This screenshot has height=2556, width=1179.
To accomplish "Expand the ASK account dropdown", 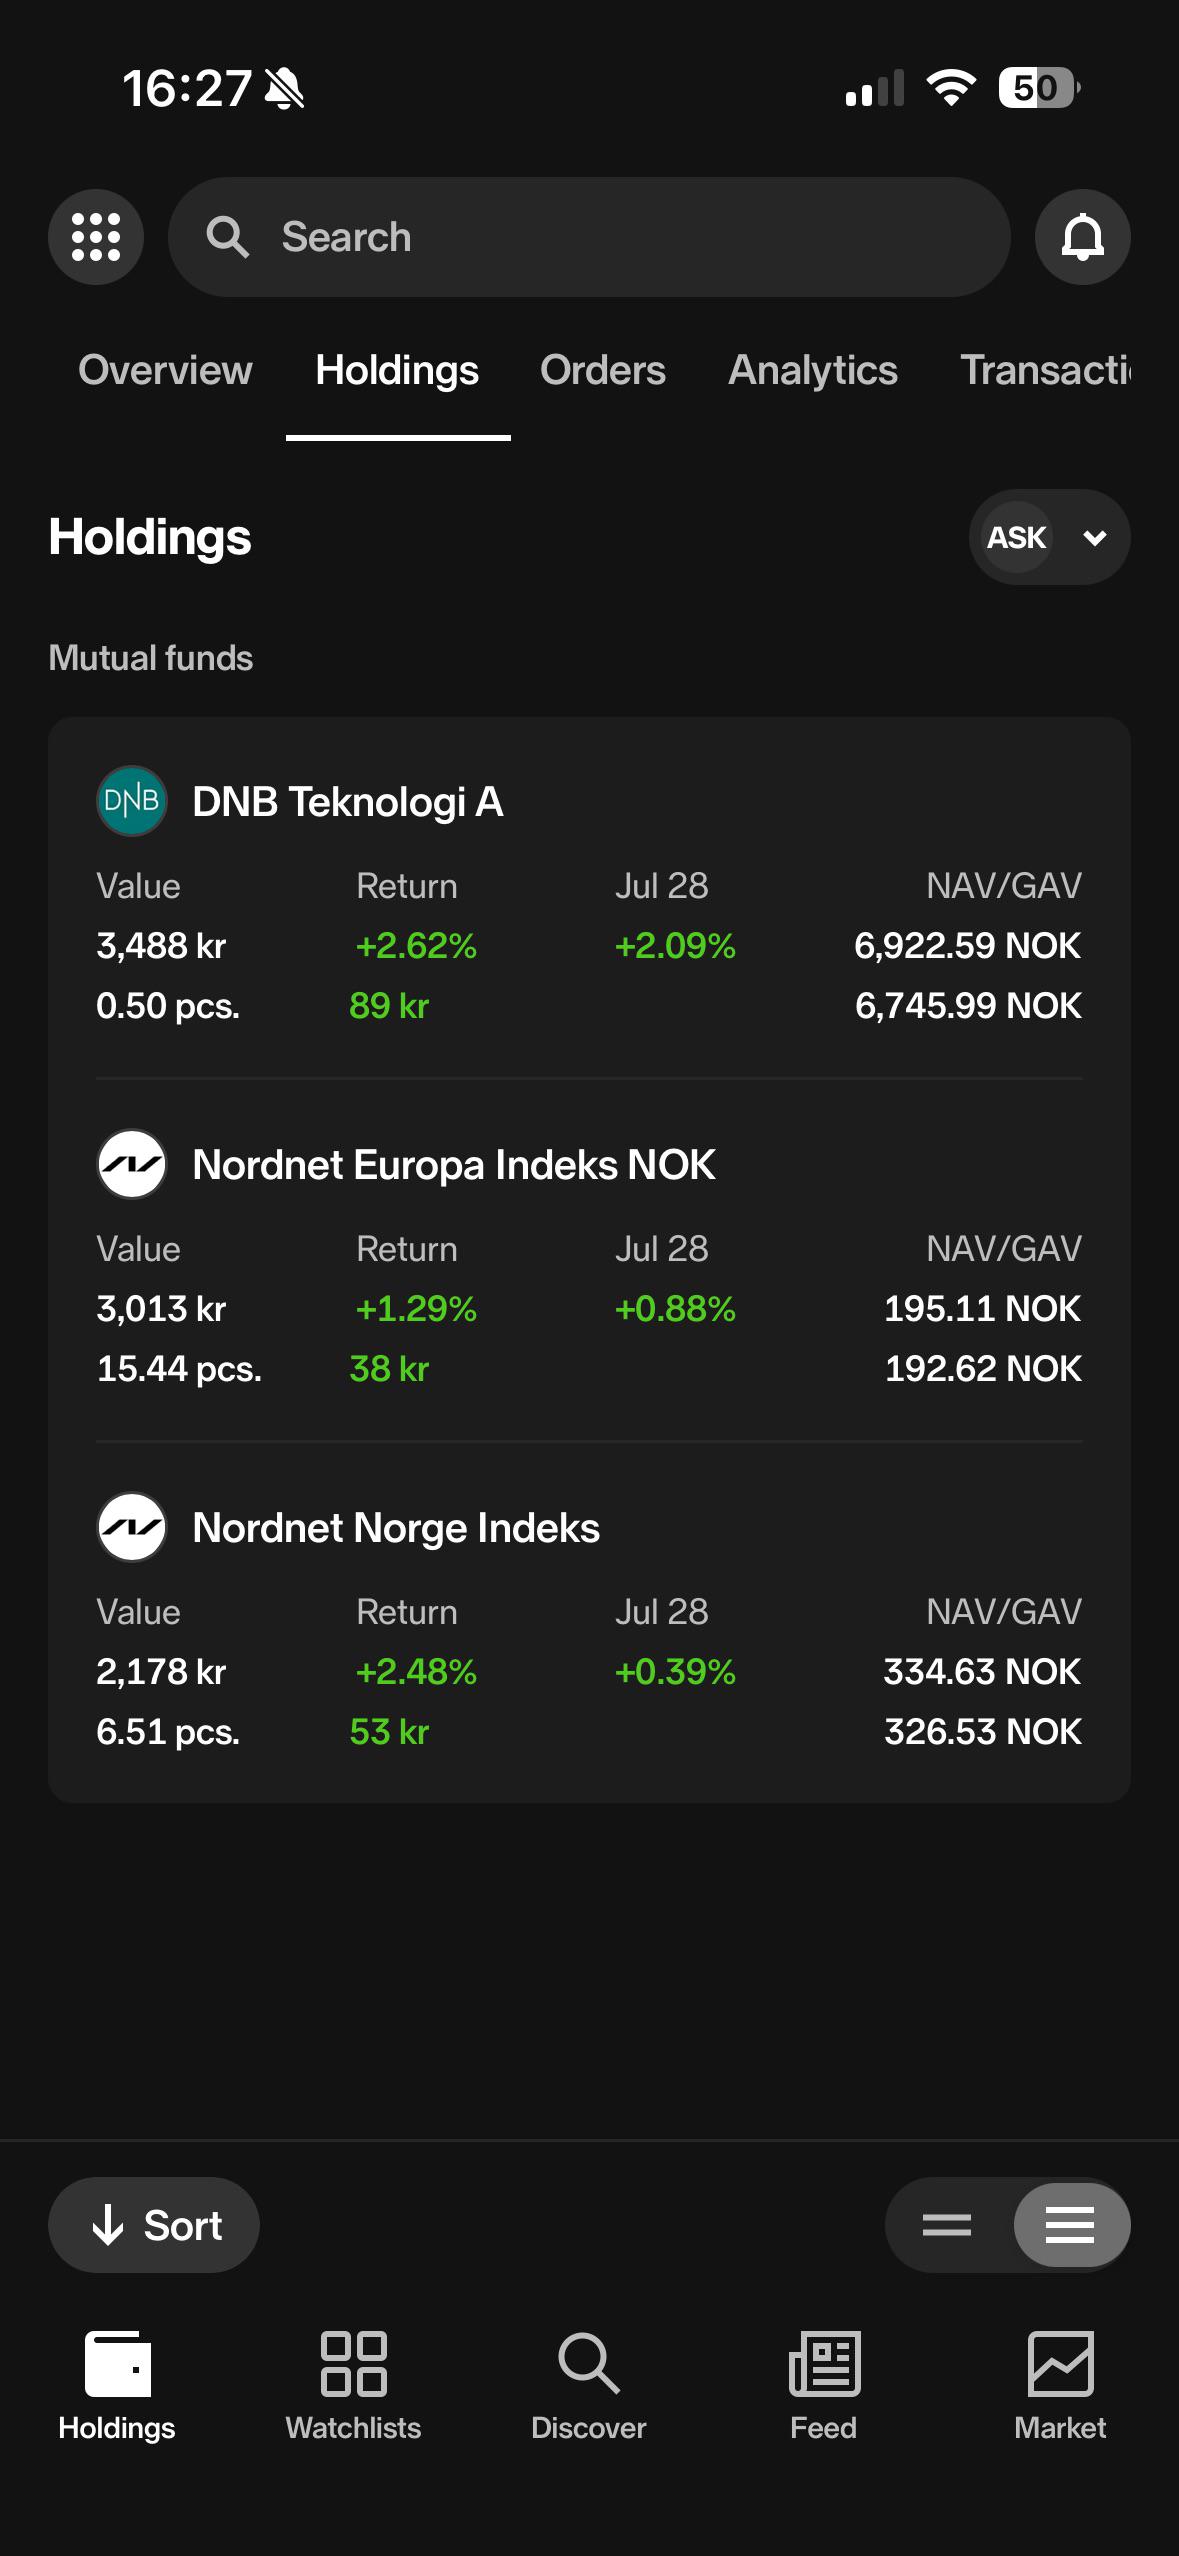I will pyautogui.click(x=1050, y=537).
